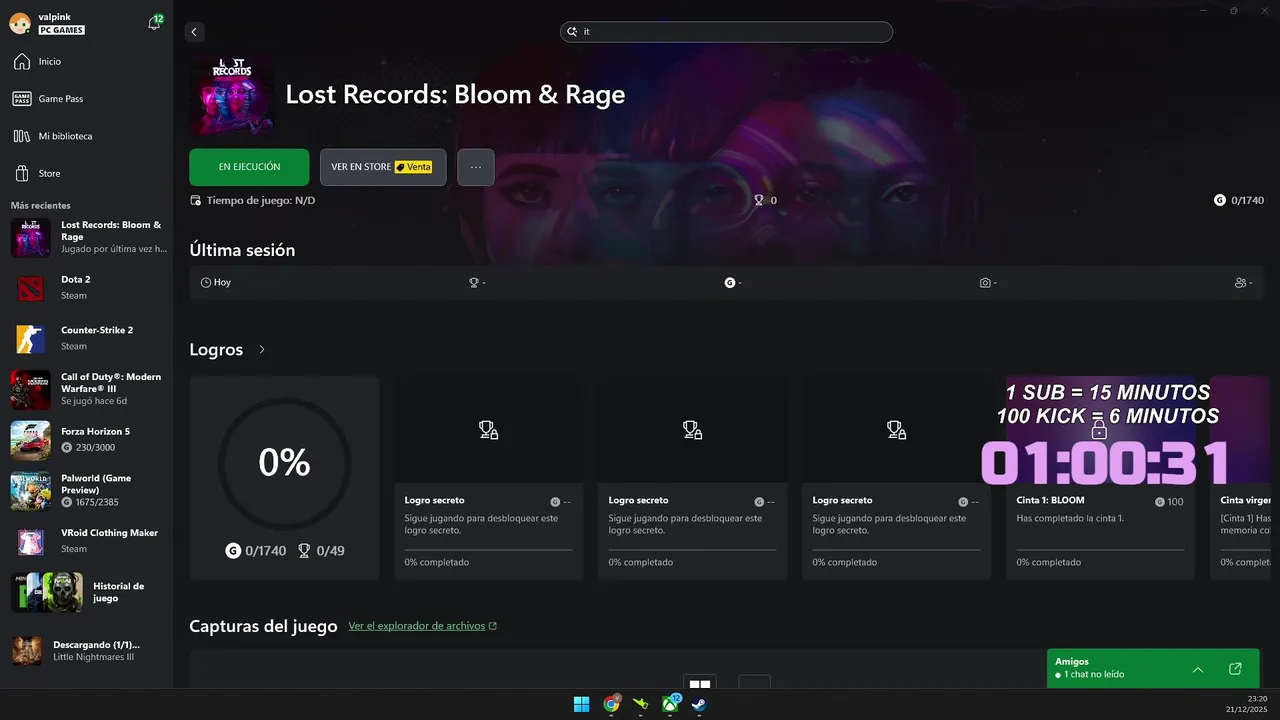Click the search magnifier icon
The width and height of the screenshot is (1280, 720).
click(x=572, y=32)
